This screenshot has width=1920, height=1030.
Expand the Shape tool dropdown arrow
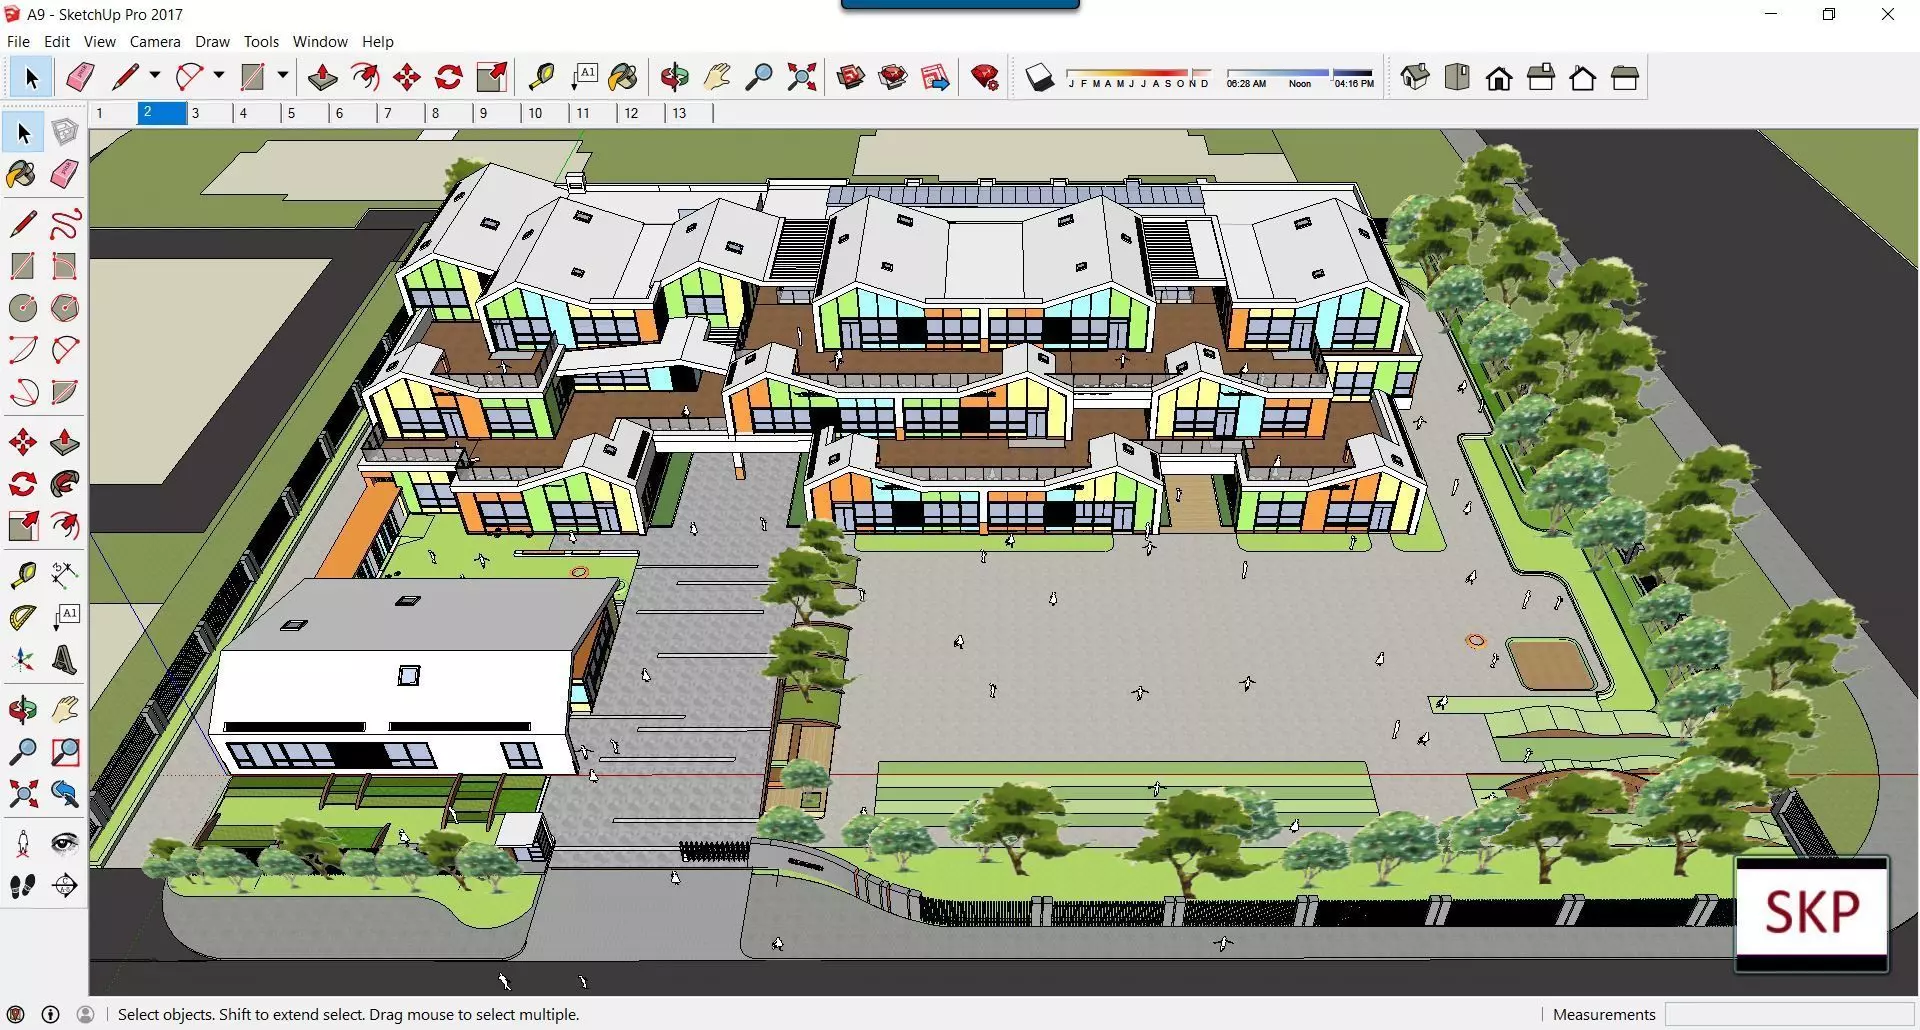282,76
